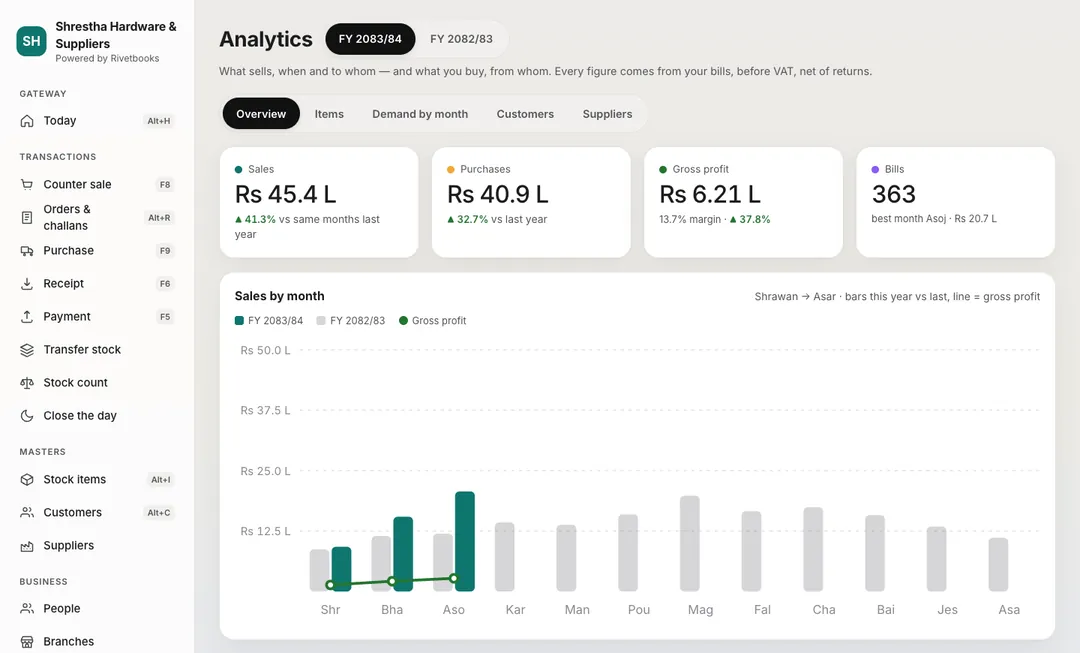Open Close the day

pyautogui.click(x=96, y=416)
